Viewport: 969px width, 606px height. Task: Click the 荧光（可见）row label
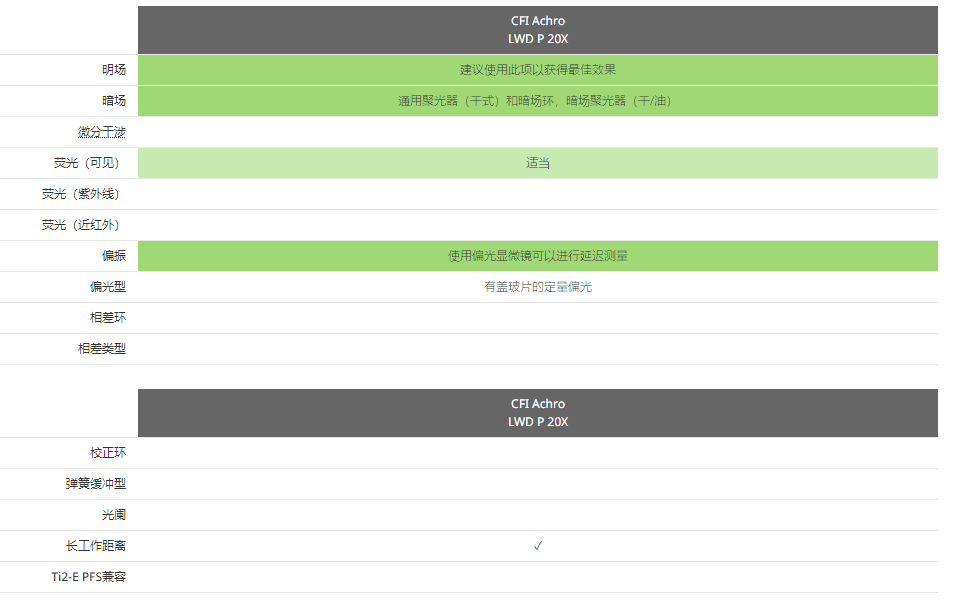tap(86, 163)
